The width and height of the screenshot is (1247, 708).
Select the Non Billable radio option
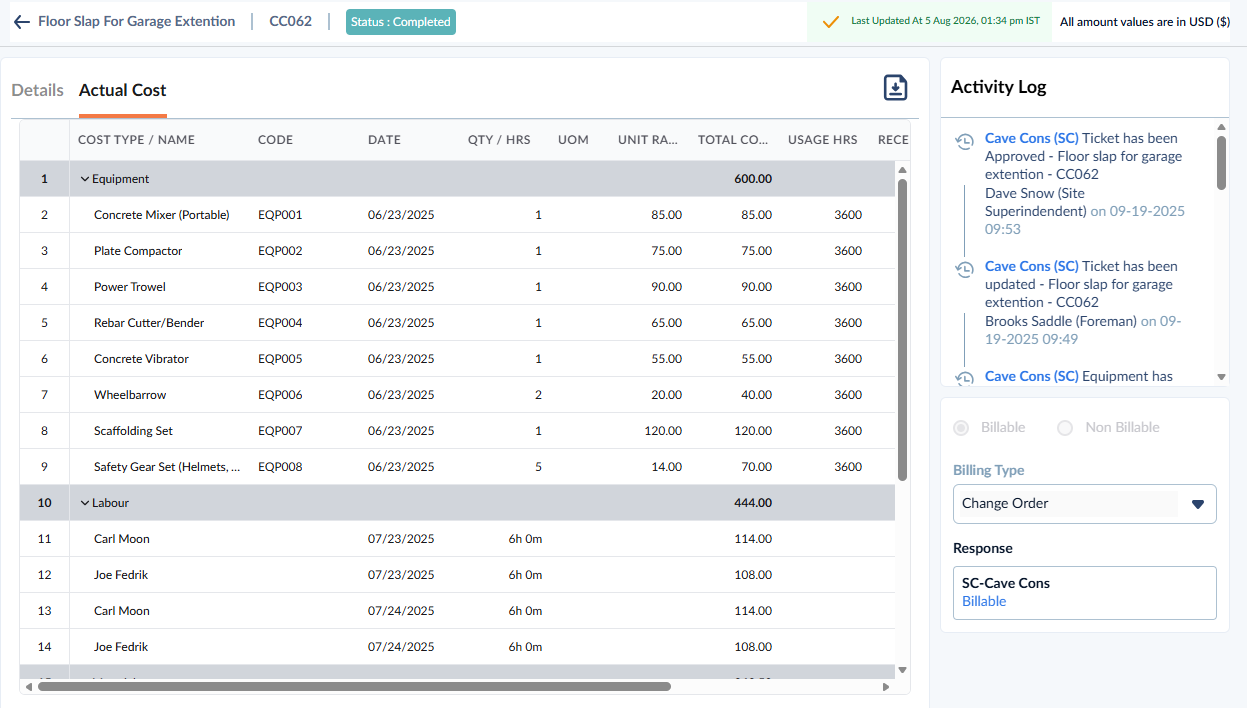pyautogui.click(x=1065, y=428)
